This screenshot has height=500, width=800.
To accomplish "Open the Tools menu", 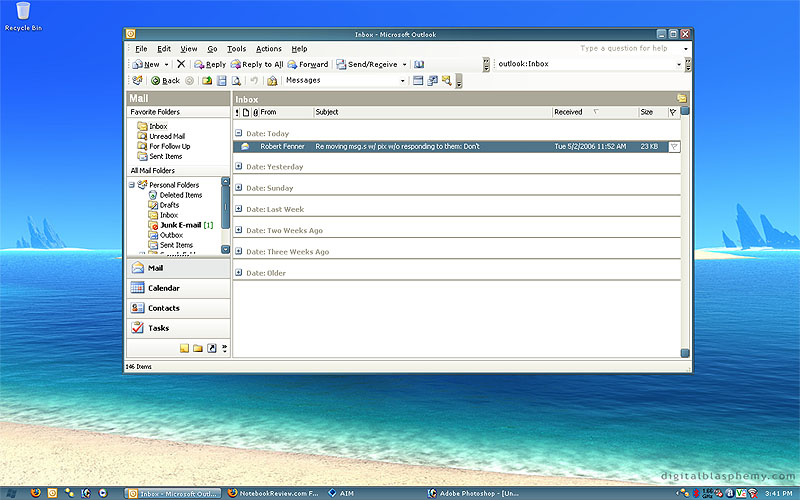I will [x=236, y=48].
